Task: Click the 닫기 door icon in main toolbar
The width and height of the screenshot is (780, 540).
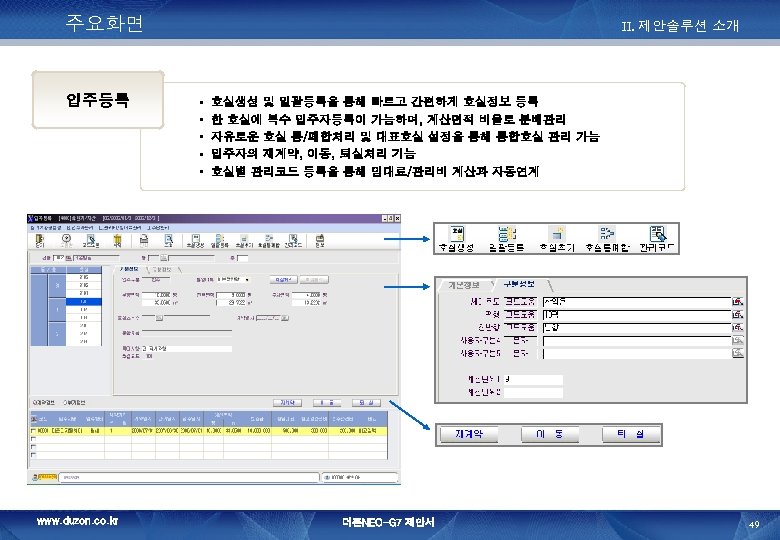Action: 39,240
